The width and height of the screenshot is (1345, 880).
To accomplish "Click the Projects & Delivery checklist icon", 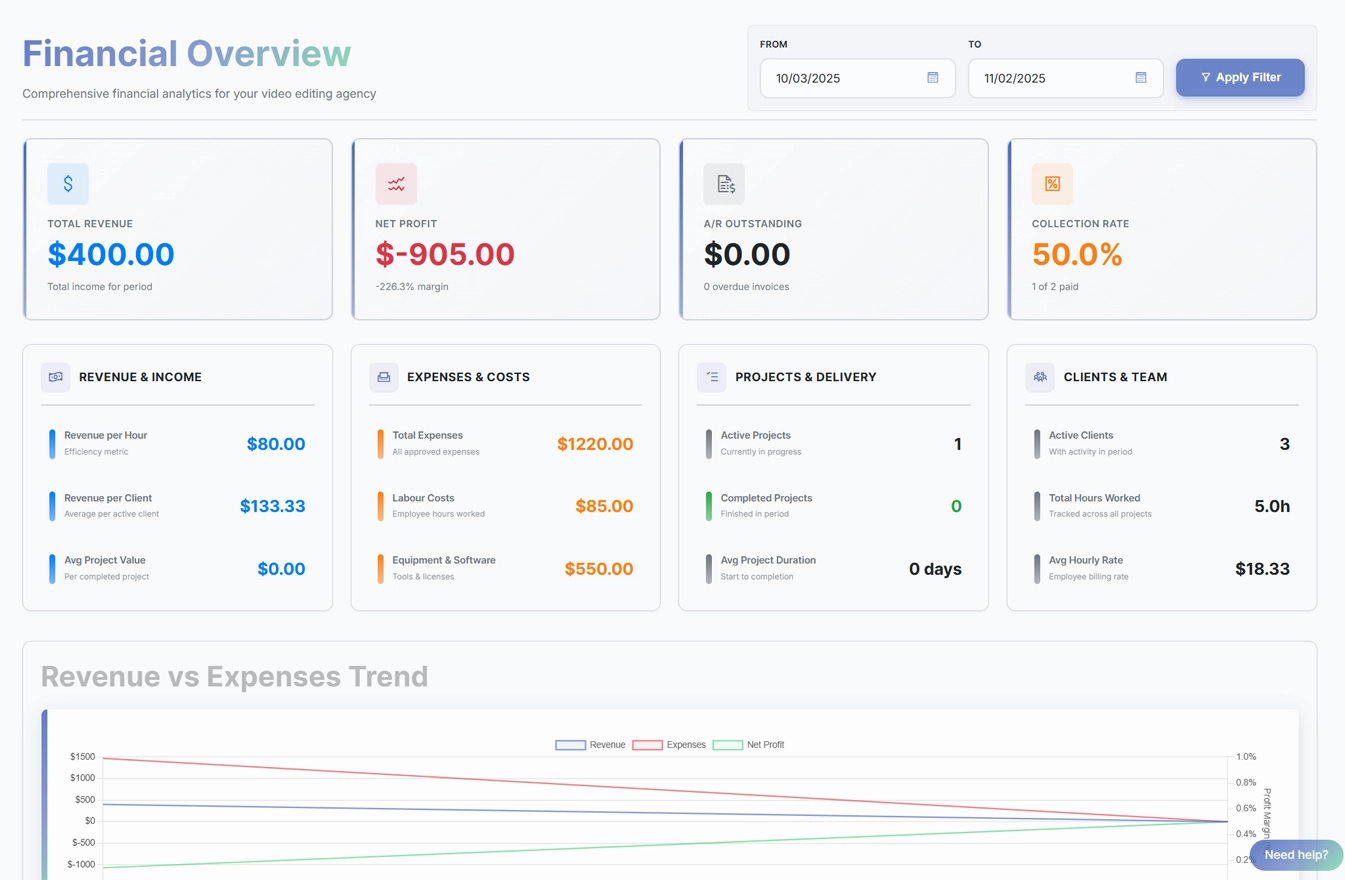I will pos(711,377).
